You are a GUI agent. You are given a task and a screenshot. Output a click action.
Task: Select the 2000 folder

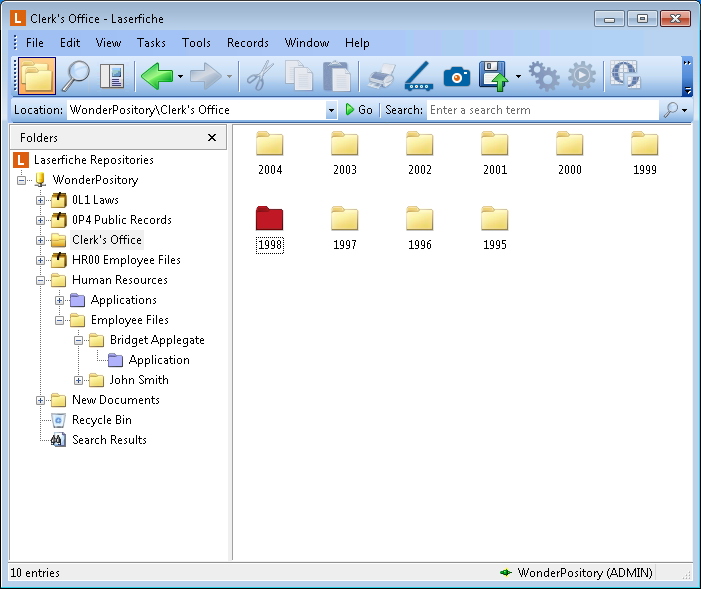(x=570, y=153)
